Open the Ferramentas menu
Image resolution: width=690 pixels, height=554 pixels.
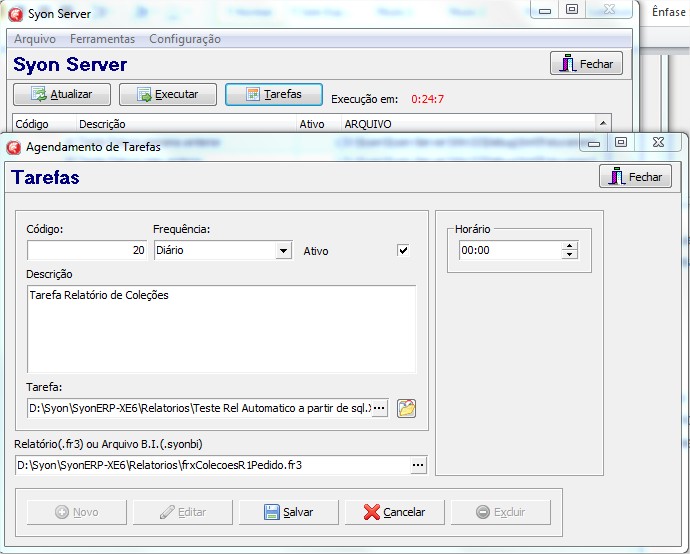[x=103, y=39]
